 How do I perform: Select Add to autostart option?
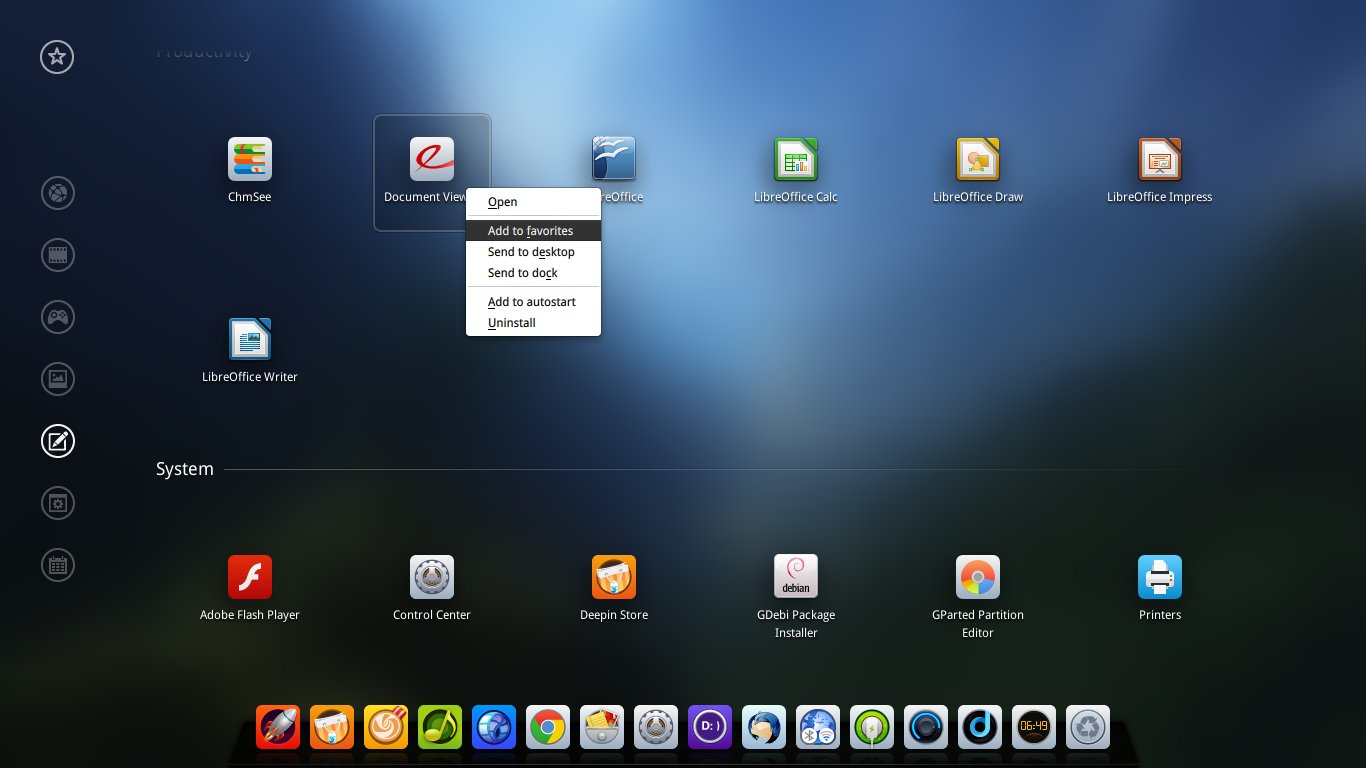click(532, 302)
